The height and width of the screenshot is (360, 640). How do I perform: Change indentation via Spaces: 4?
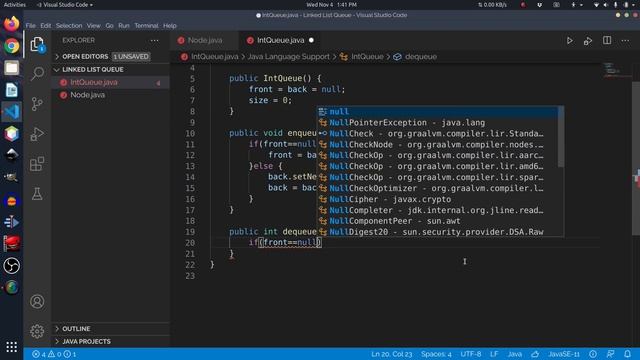(436, 354)
